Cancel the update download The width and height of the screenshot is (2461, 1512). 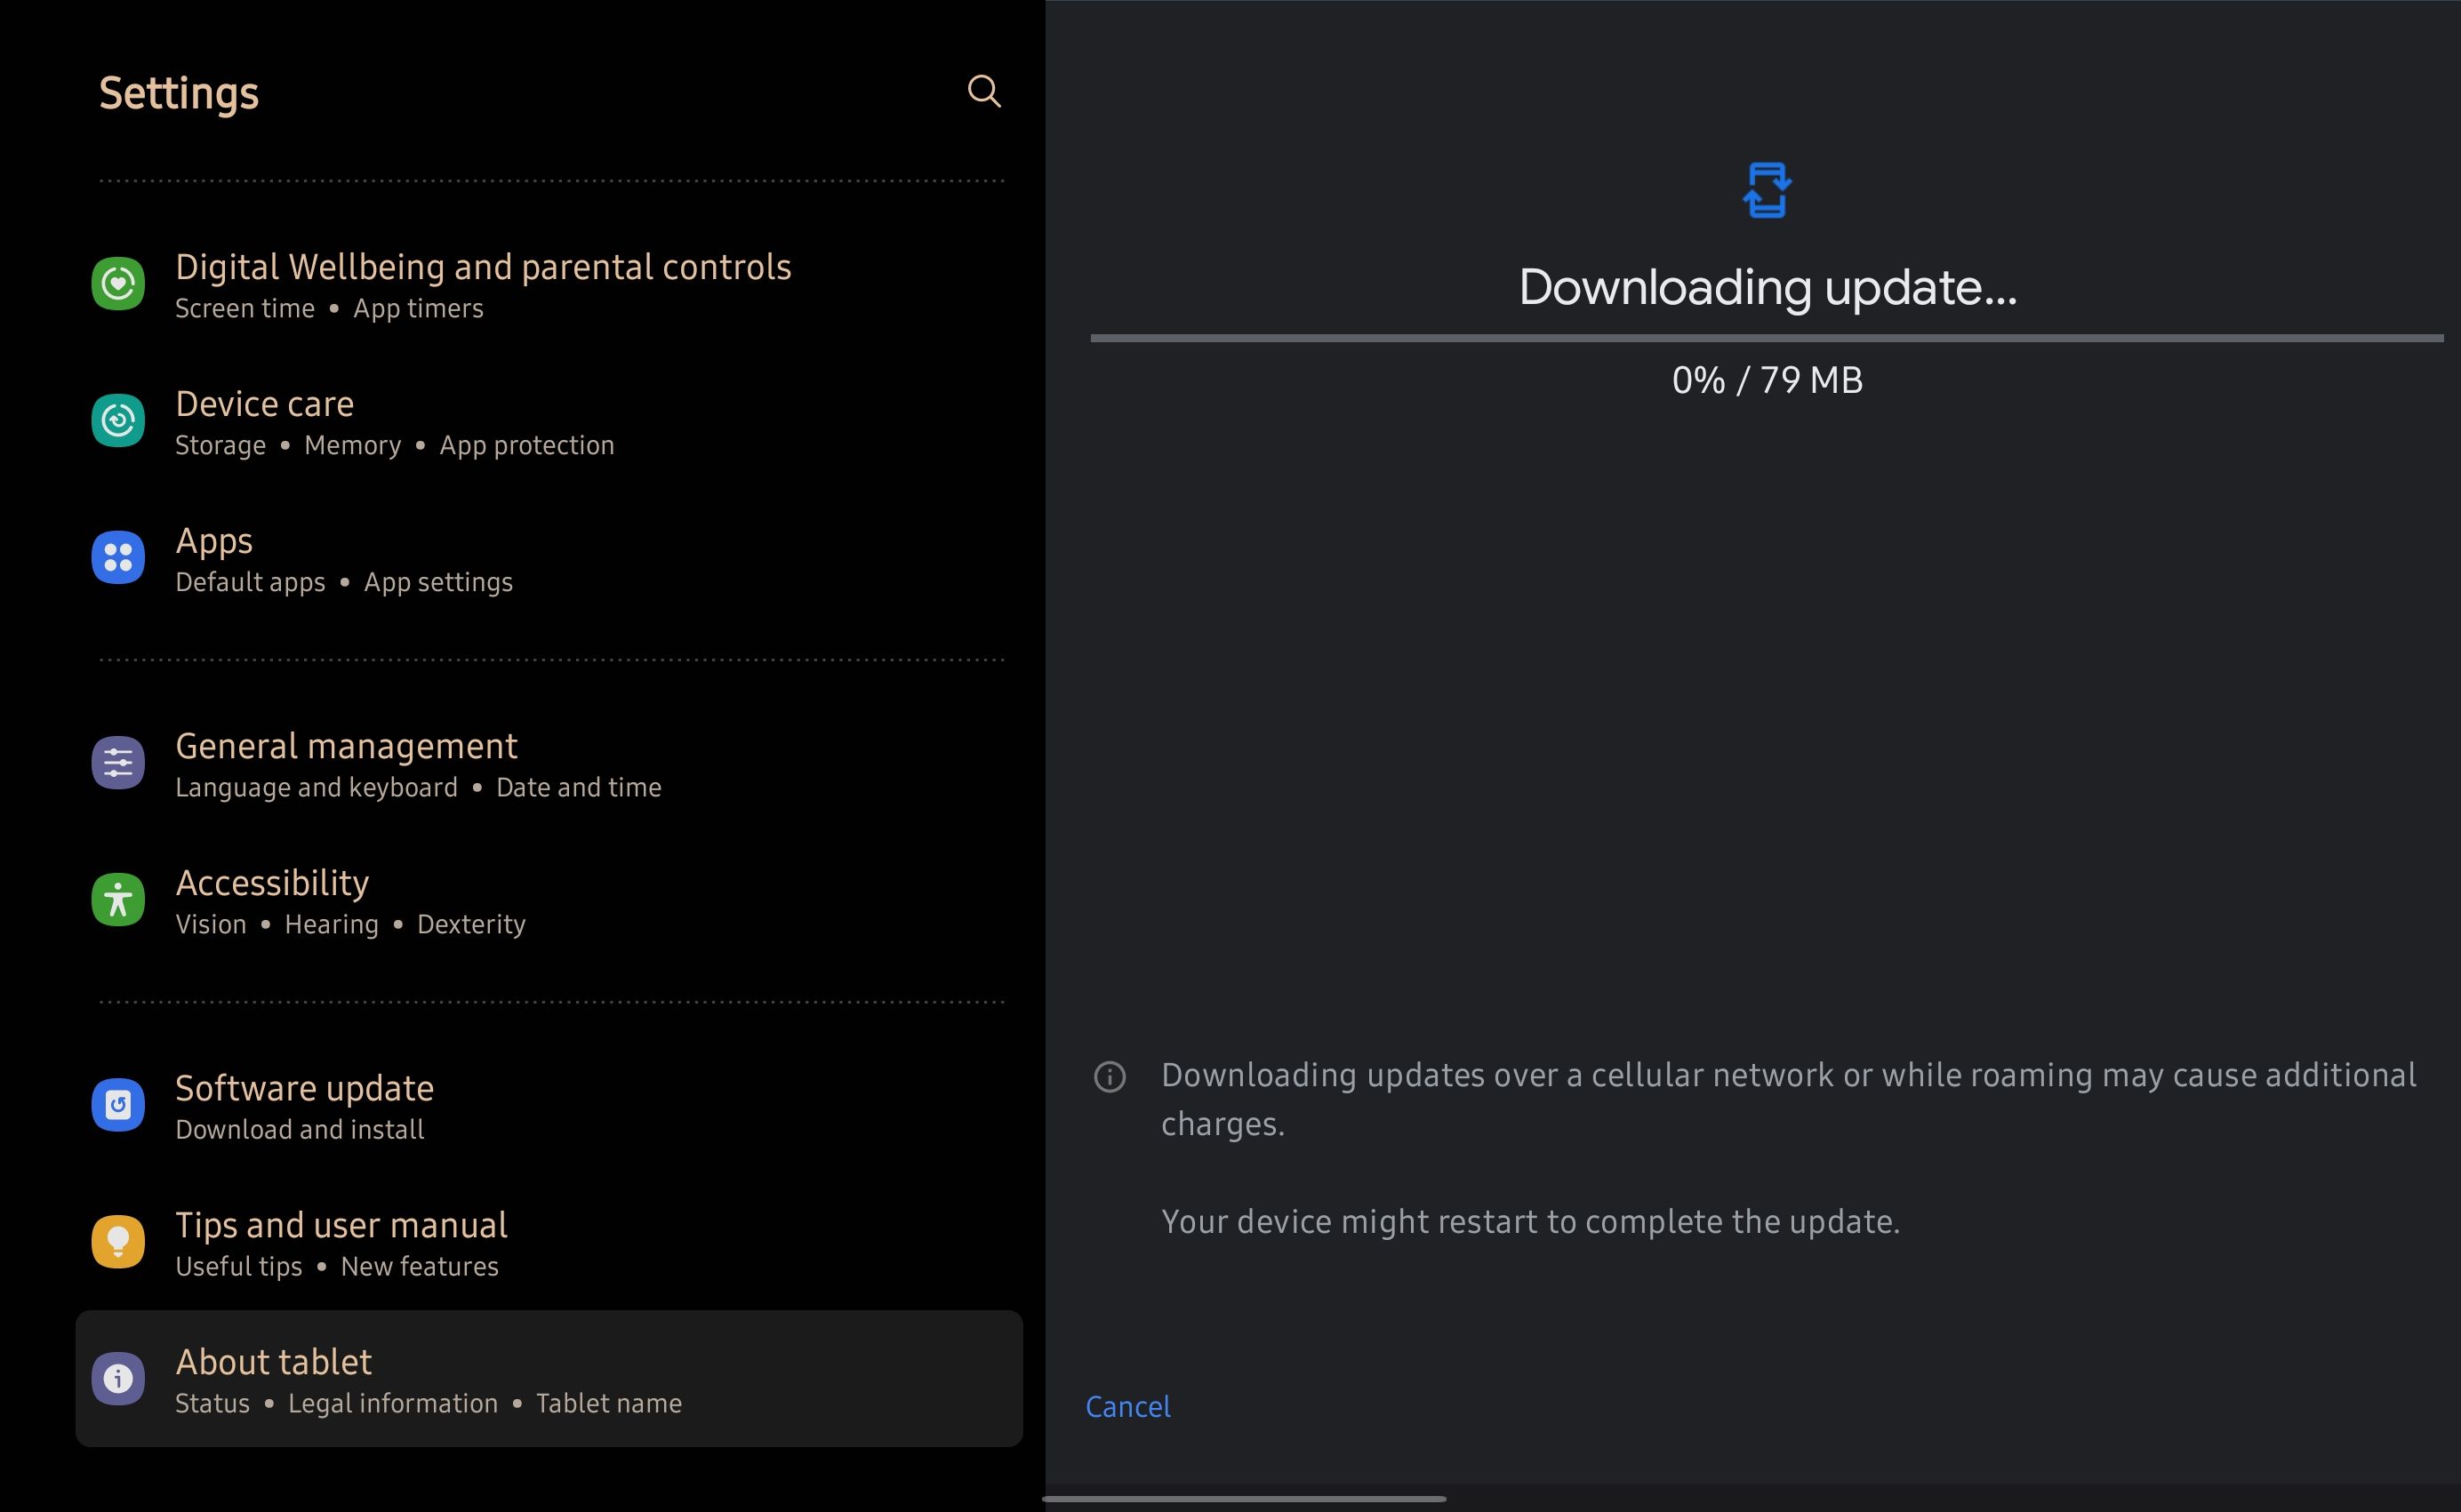coord(1127,1406)
